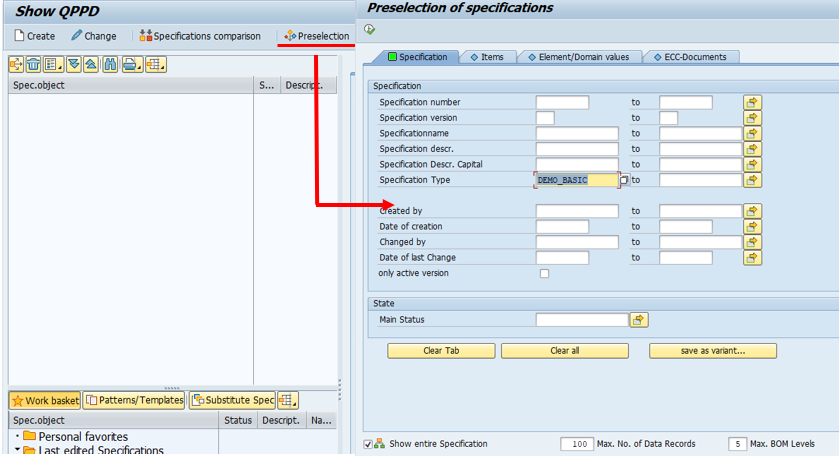This screenshot has width=839, height=457.
Task: Click the expand all nodes icon
Action: point(73,65)
